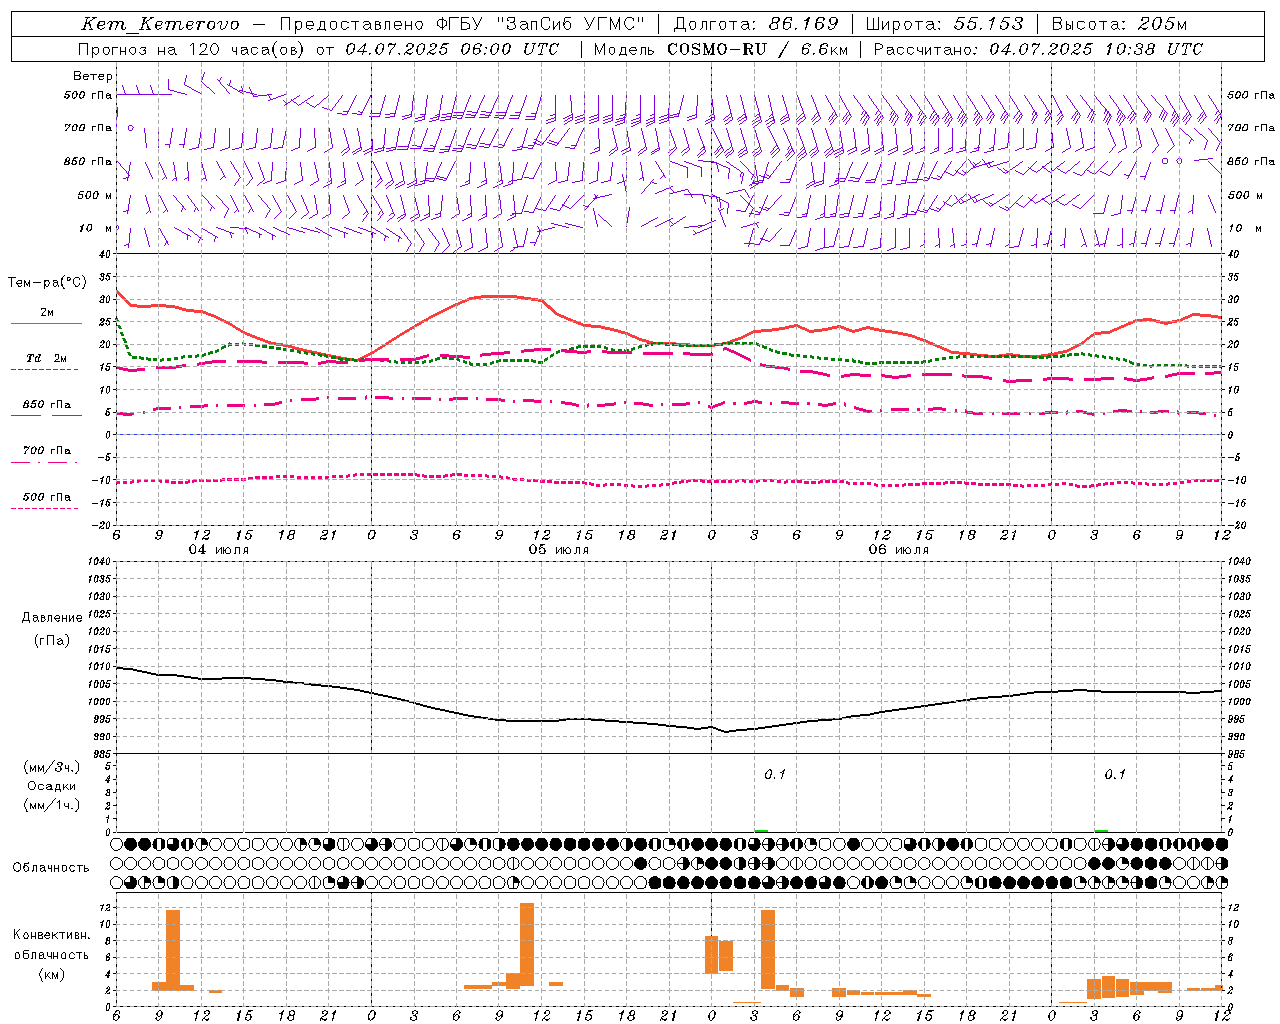1280x1024 pixels.
Task: Click 'Рассчитано: 04.07.2025 10:38 UTC' timestamp
Action: [1038, 49]
